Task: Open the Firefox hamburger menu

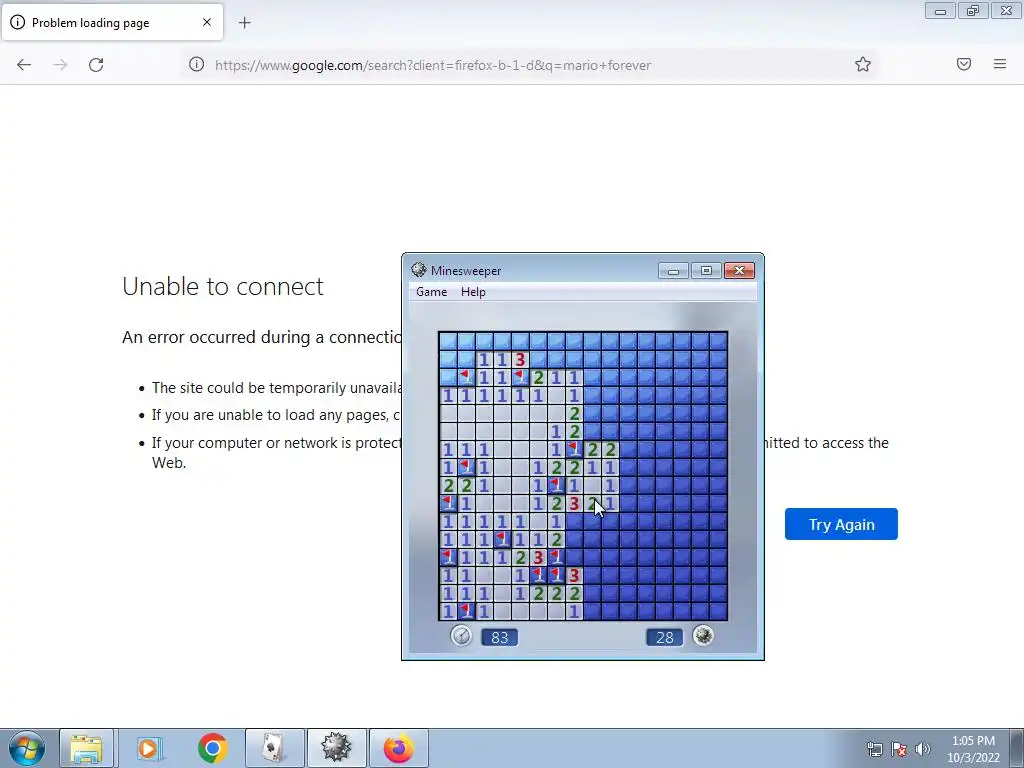Action: click(x=1000, y=64)
